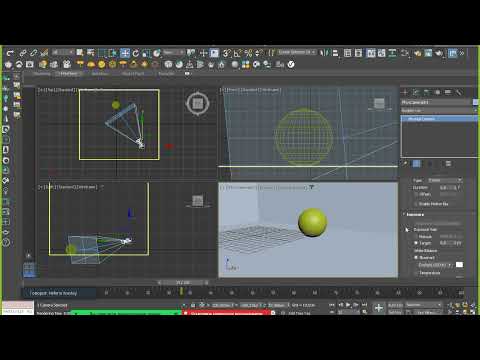Select the Temperature white balance radio button

click(416, 273)
